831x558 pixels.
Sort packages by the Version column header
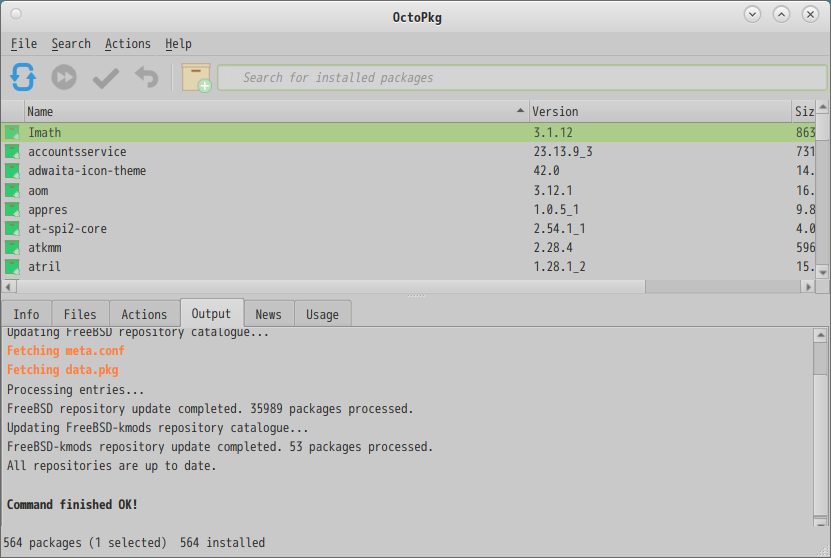[660, 111]
